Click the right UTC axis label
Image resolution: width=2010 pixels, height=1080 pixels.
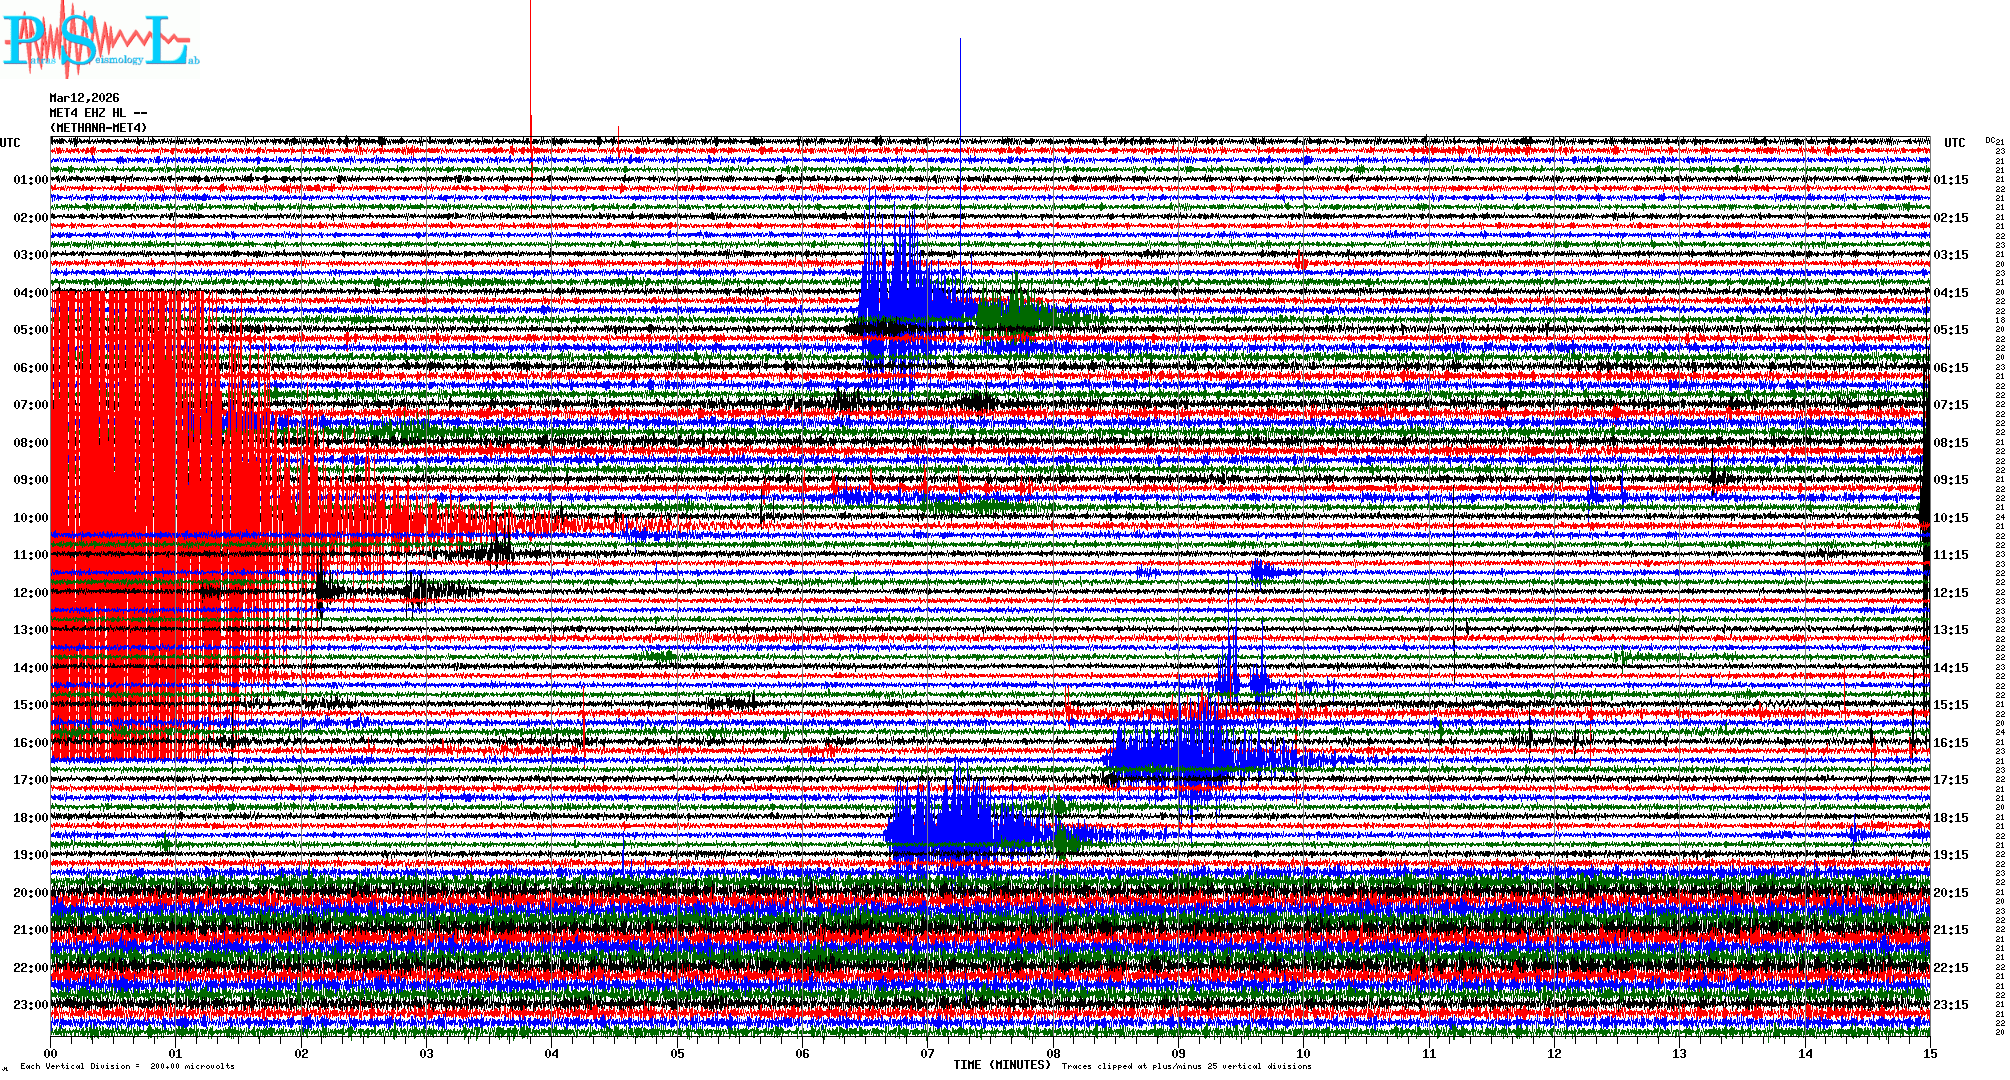pyautogui.click(x=1954, y=143)
